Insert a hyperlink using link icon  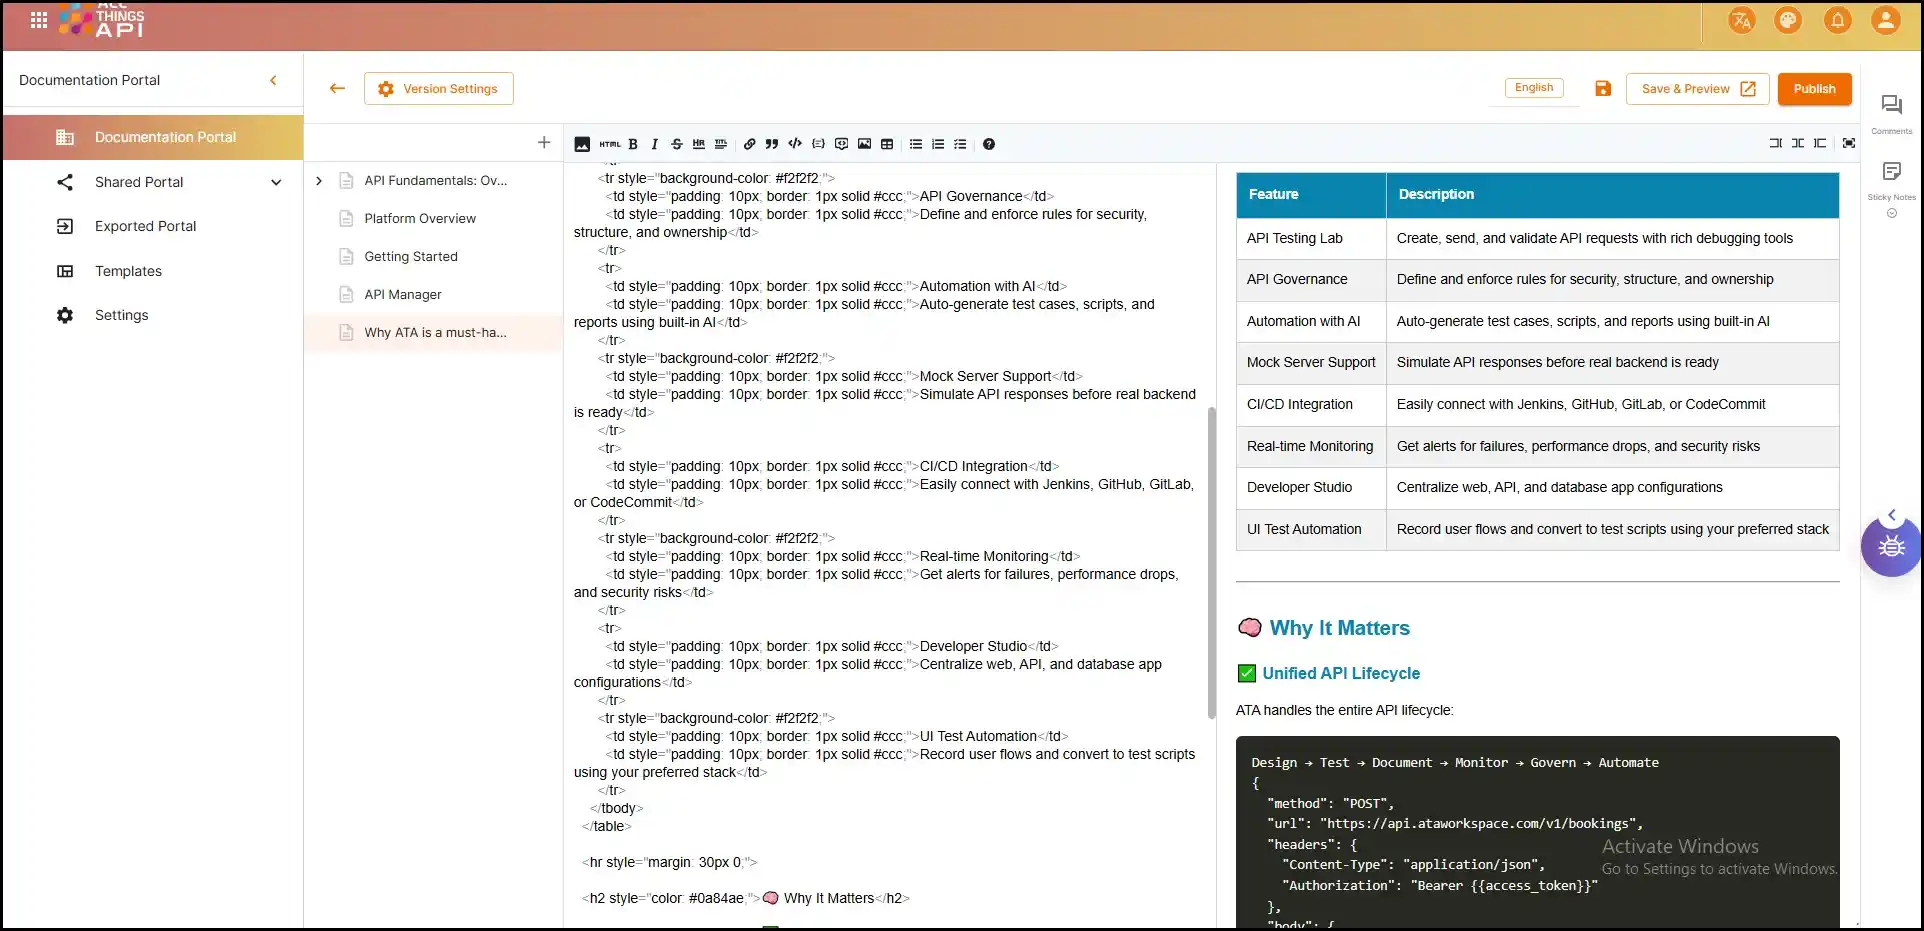point(749,144)
